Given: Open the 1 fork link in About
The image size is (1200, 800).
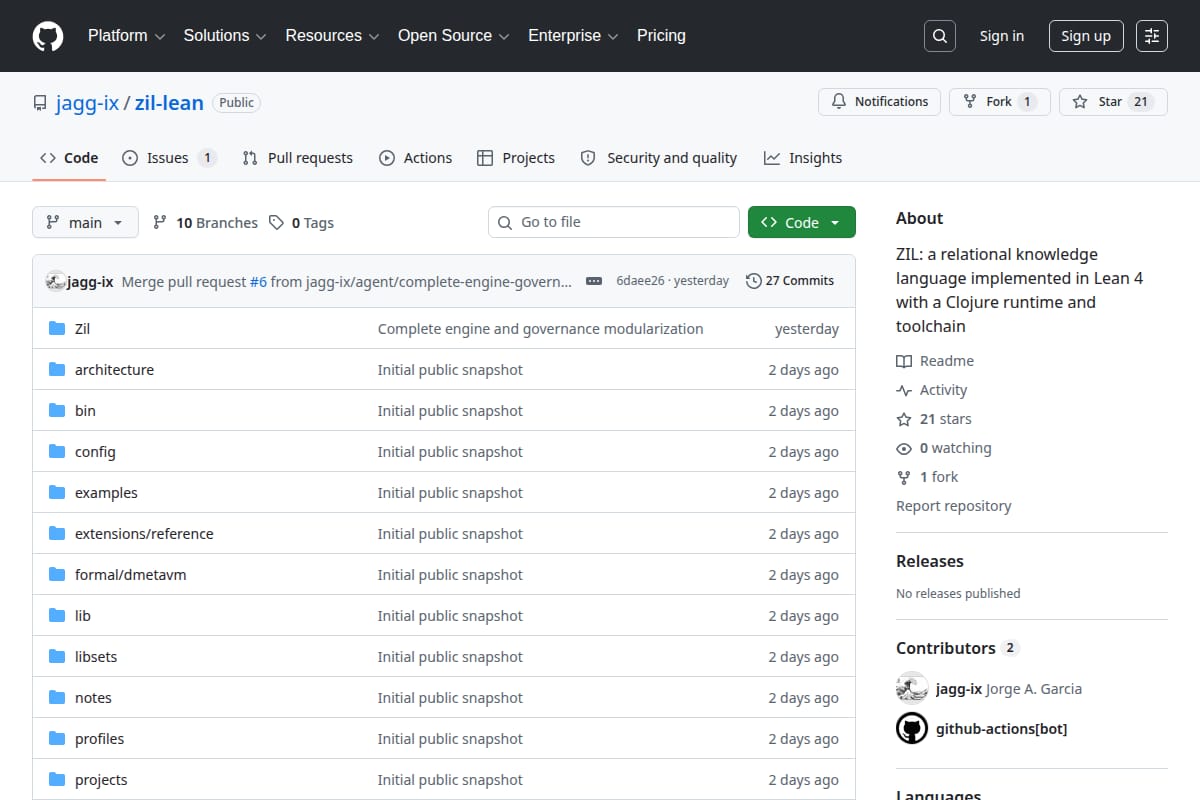Looking at the screenshot, I should [x=928, y=477].
